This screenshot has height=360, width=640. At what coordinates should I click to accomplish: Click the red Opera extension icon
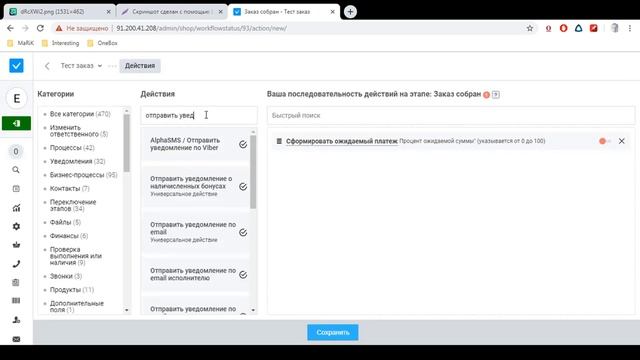pyautogui.click(x=564, y=28)
